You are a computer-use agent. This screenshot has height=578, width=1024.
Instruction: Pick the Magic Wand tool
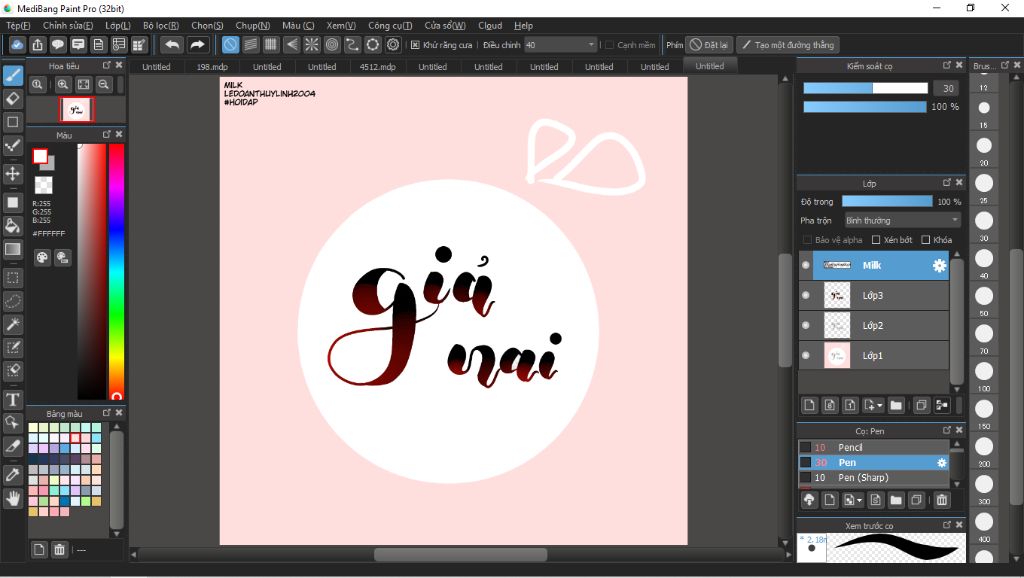(13, 324)
